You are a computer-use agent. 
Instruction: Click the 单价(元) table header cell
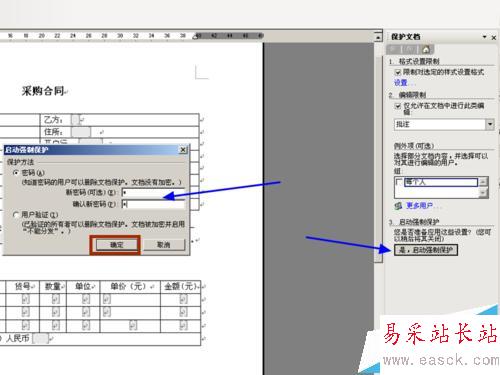tap(130, 286)
